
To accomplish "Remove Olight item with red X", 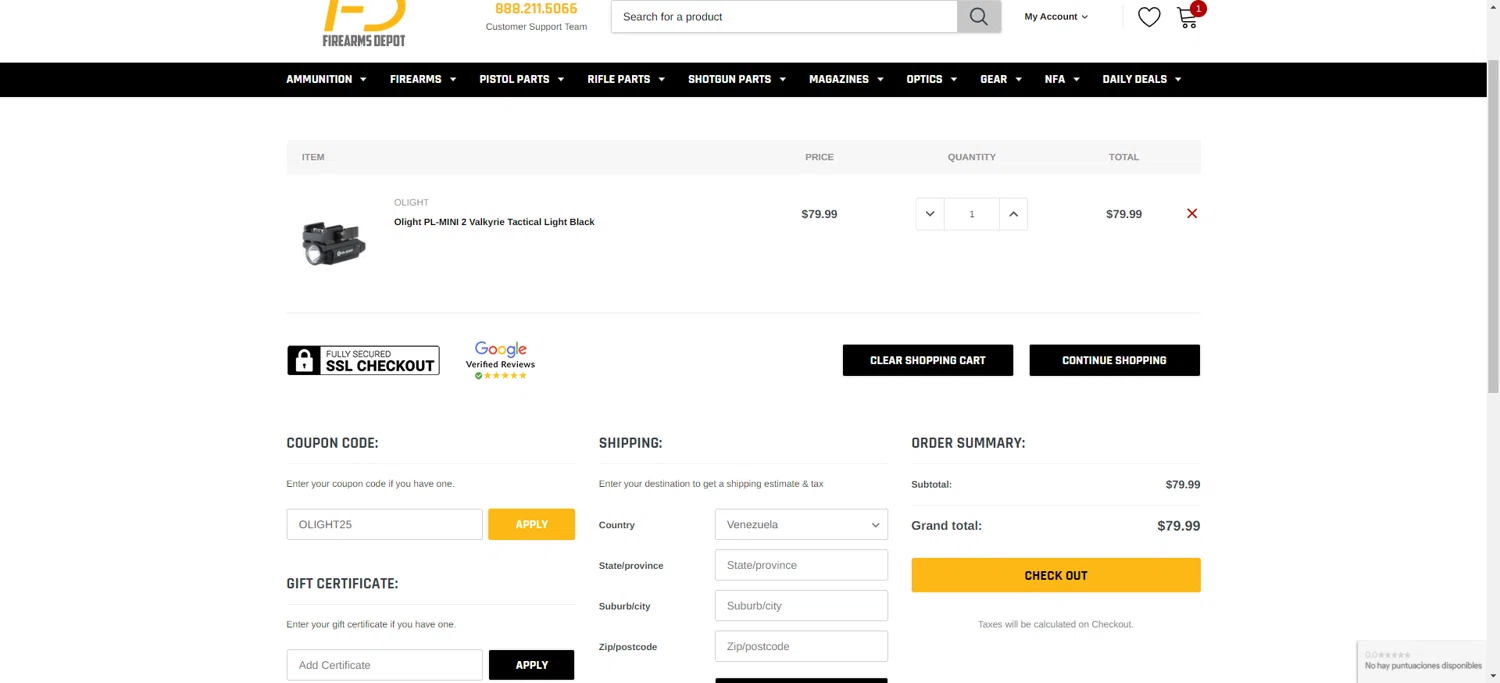I will (1192, 214).
